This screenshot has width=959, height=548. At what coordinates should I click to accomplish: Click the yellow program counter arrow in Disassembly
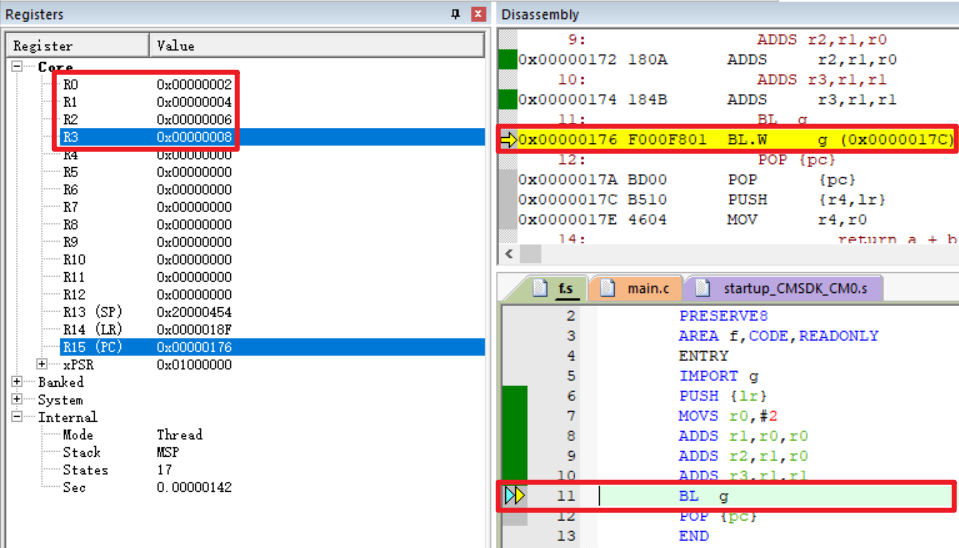point(508,140)
